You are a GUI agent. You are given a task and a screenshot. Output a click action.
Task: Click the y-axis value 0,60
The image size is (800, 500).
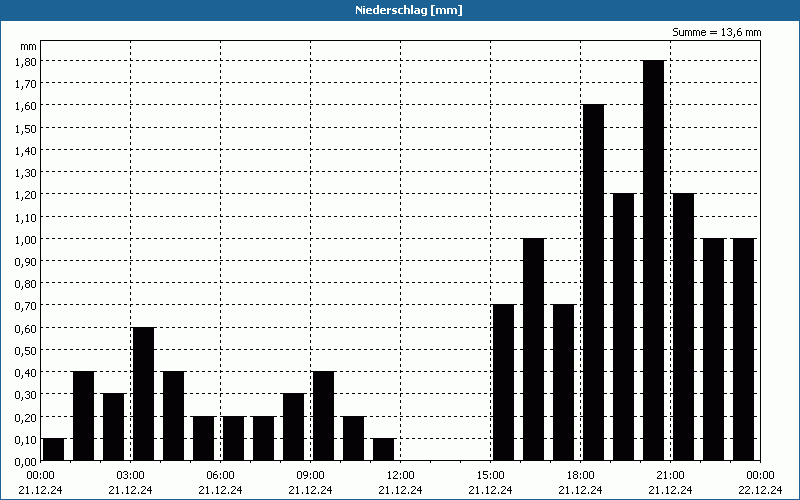tap(26, 328)
